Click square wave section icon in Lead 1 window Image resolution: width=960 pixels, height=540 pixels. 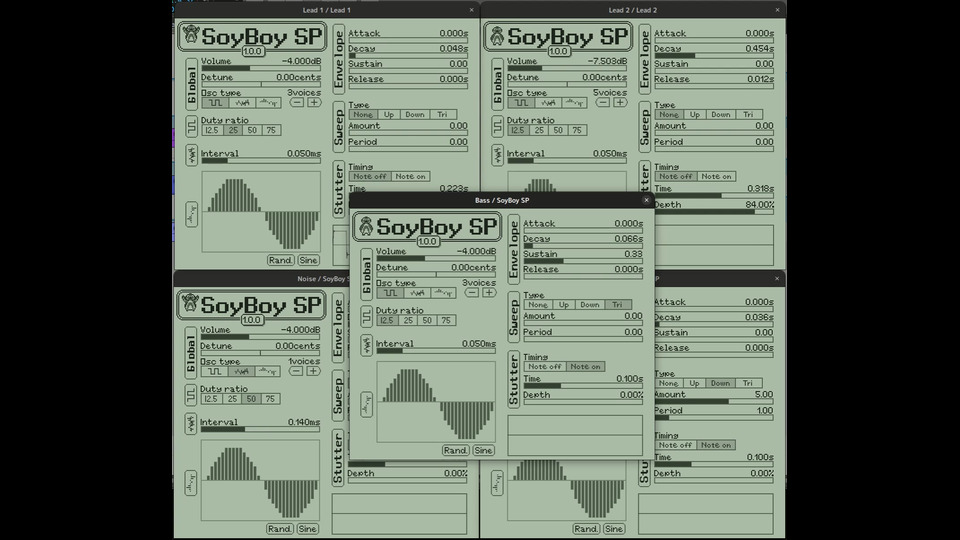191,126
